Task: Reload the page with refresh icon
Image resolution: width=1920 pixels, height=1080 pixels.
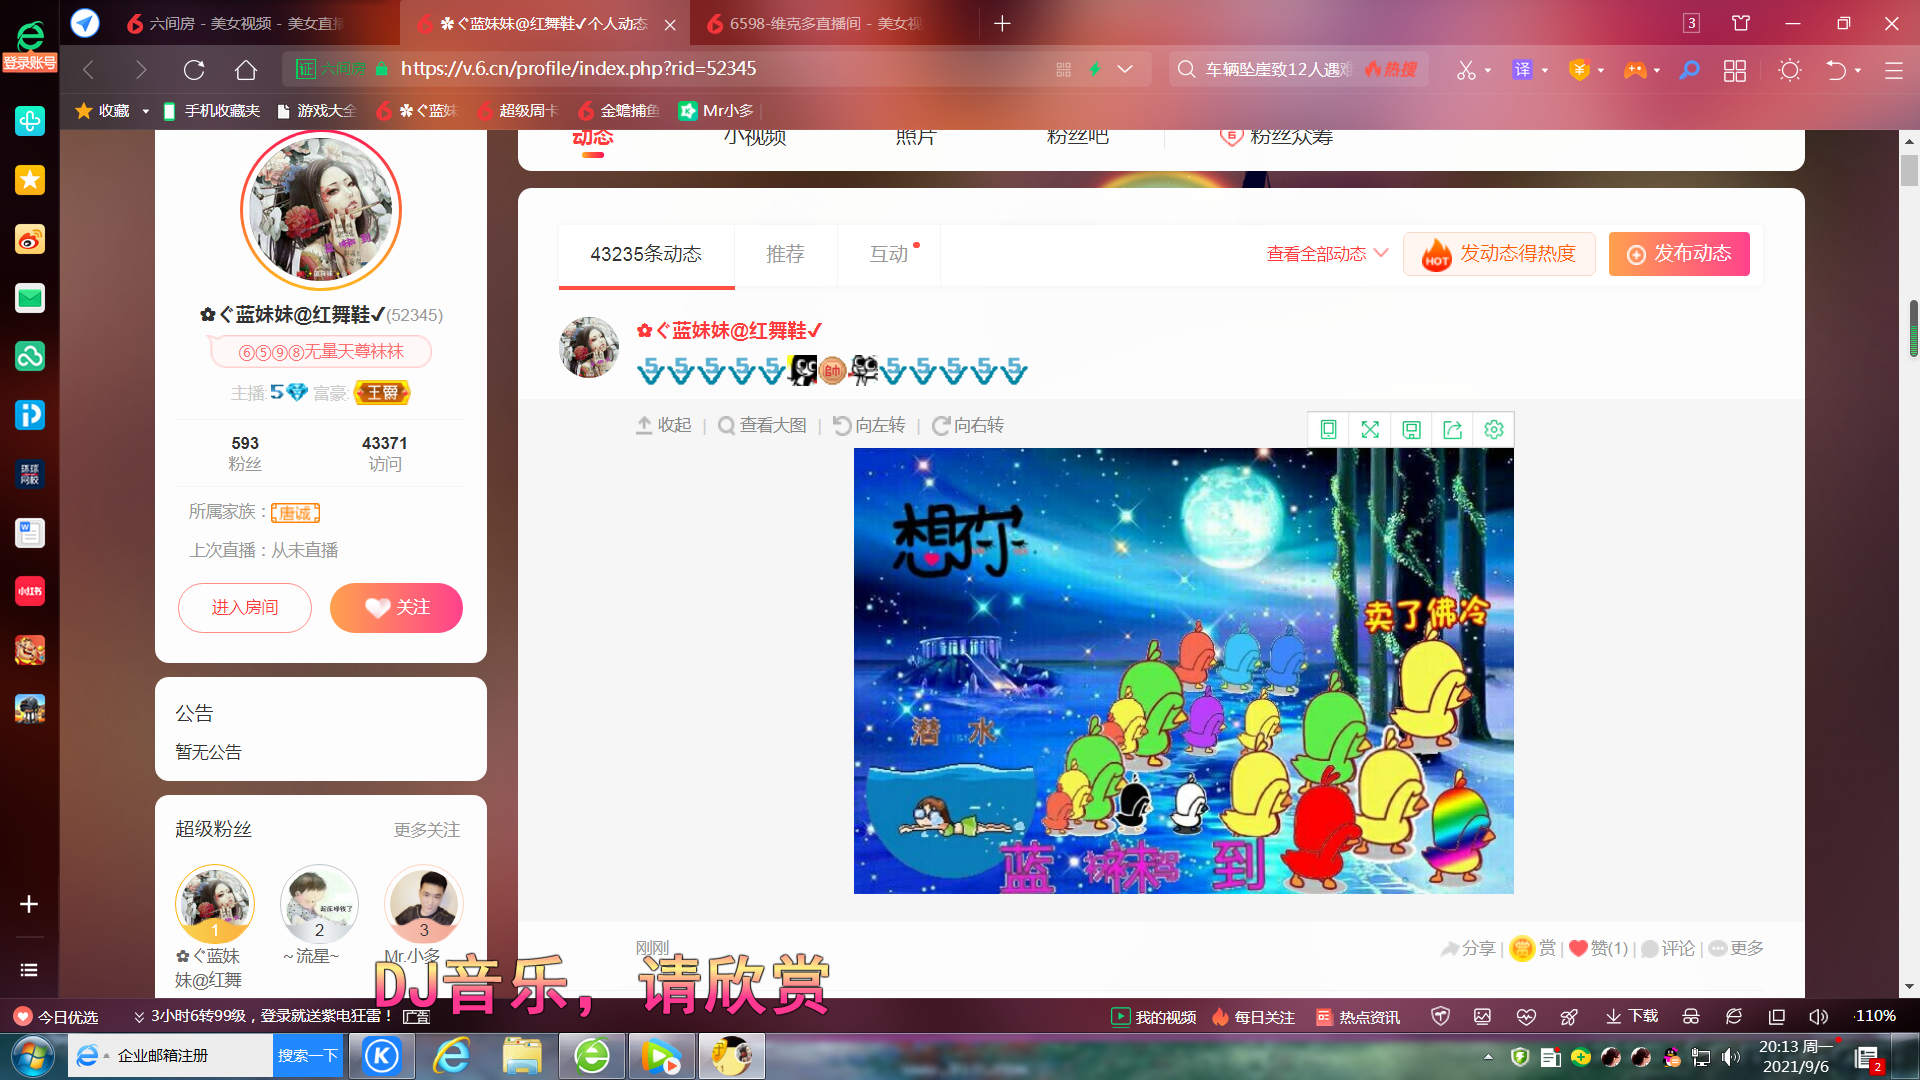Action: [x=194, y=69]
